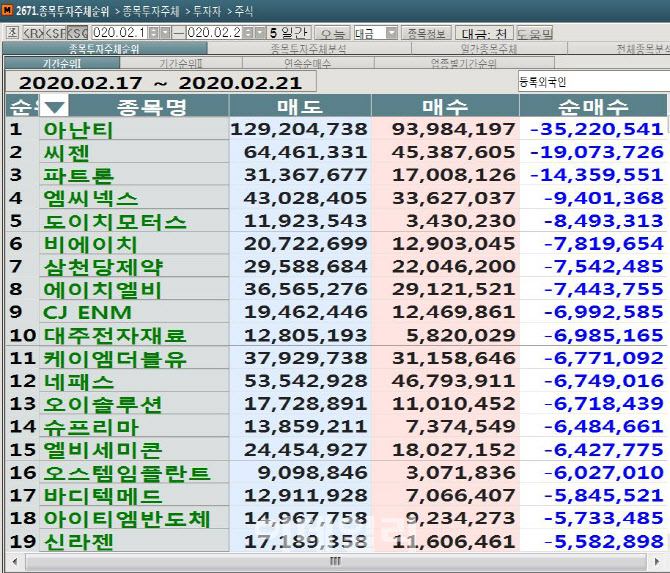Click the 대금: 천 unit button
Image resolution: width=670 pixels, height=573 pixels.
pos(485,33)
